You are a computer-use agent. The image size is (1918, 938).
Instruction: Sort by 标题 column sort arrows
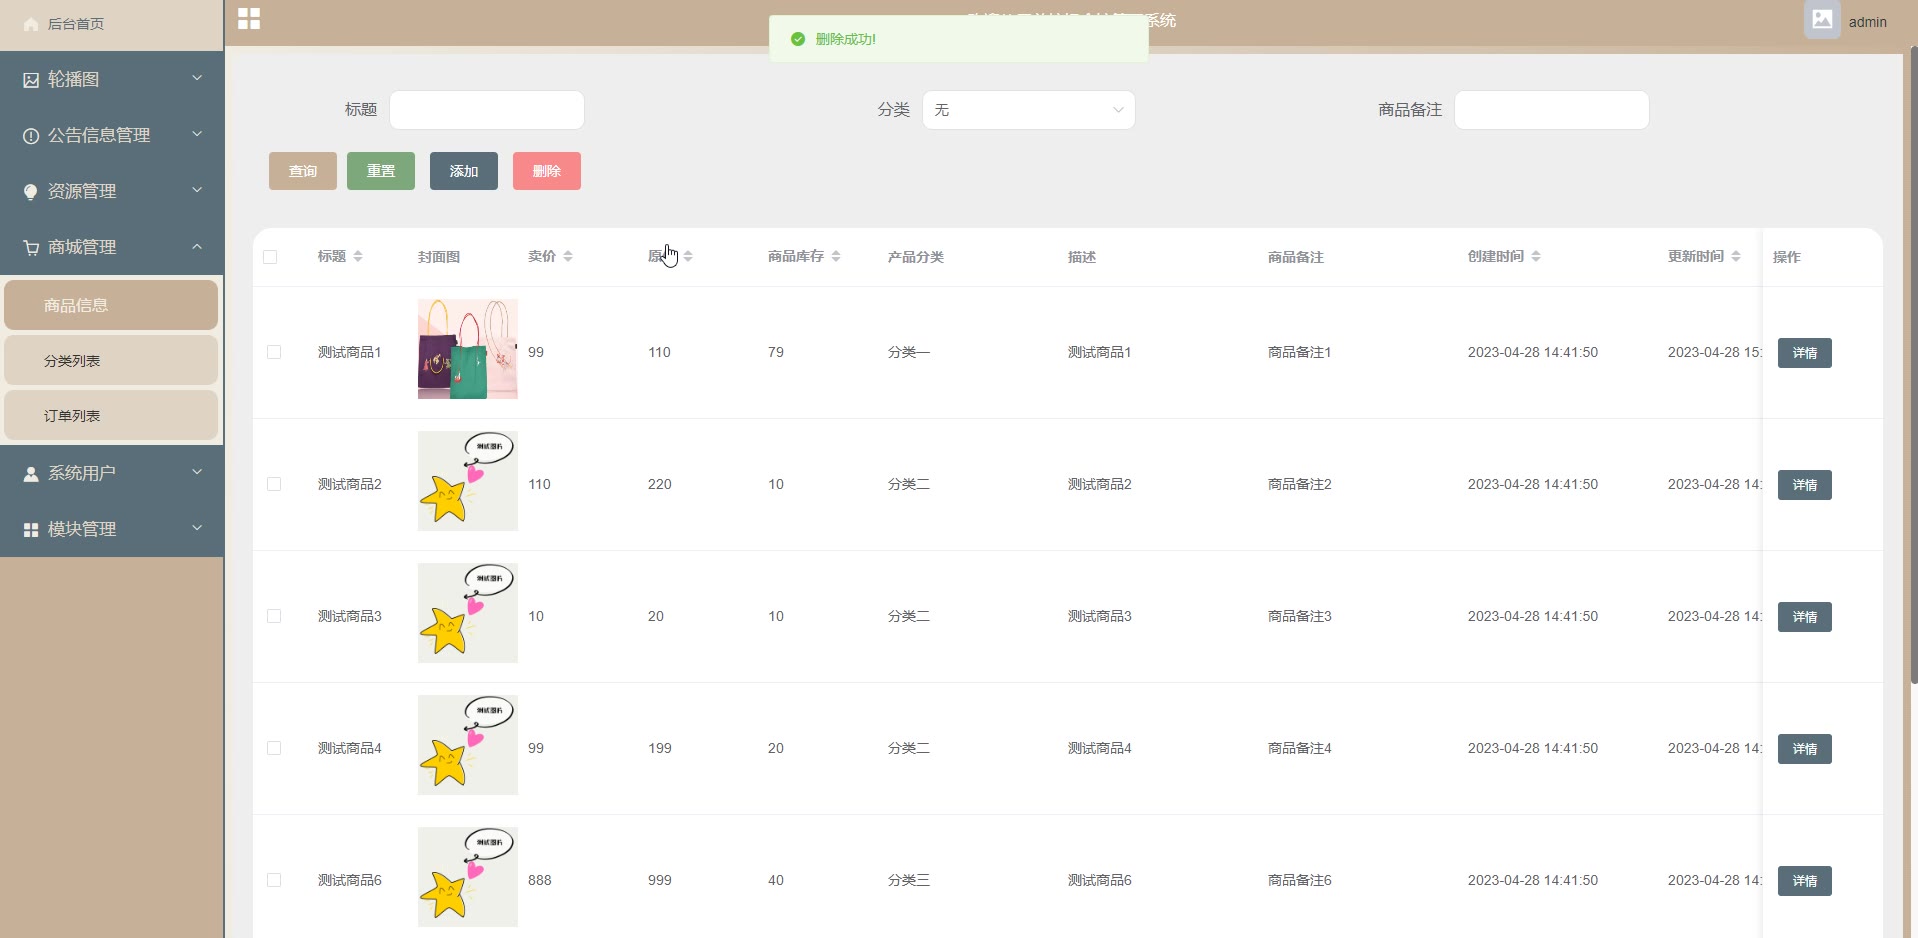click(x=358, y=257)
